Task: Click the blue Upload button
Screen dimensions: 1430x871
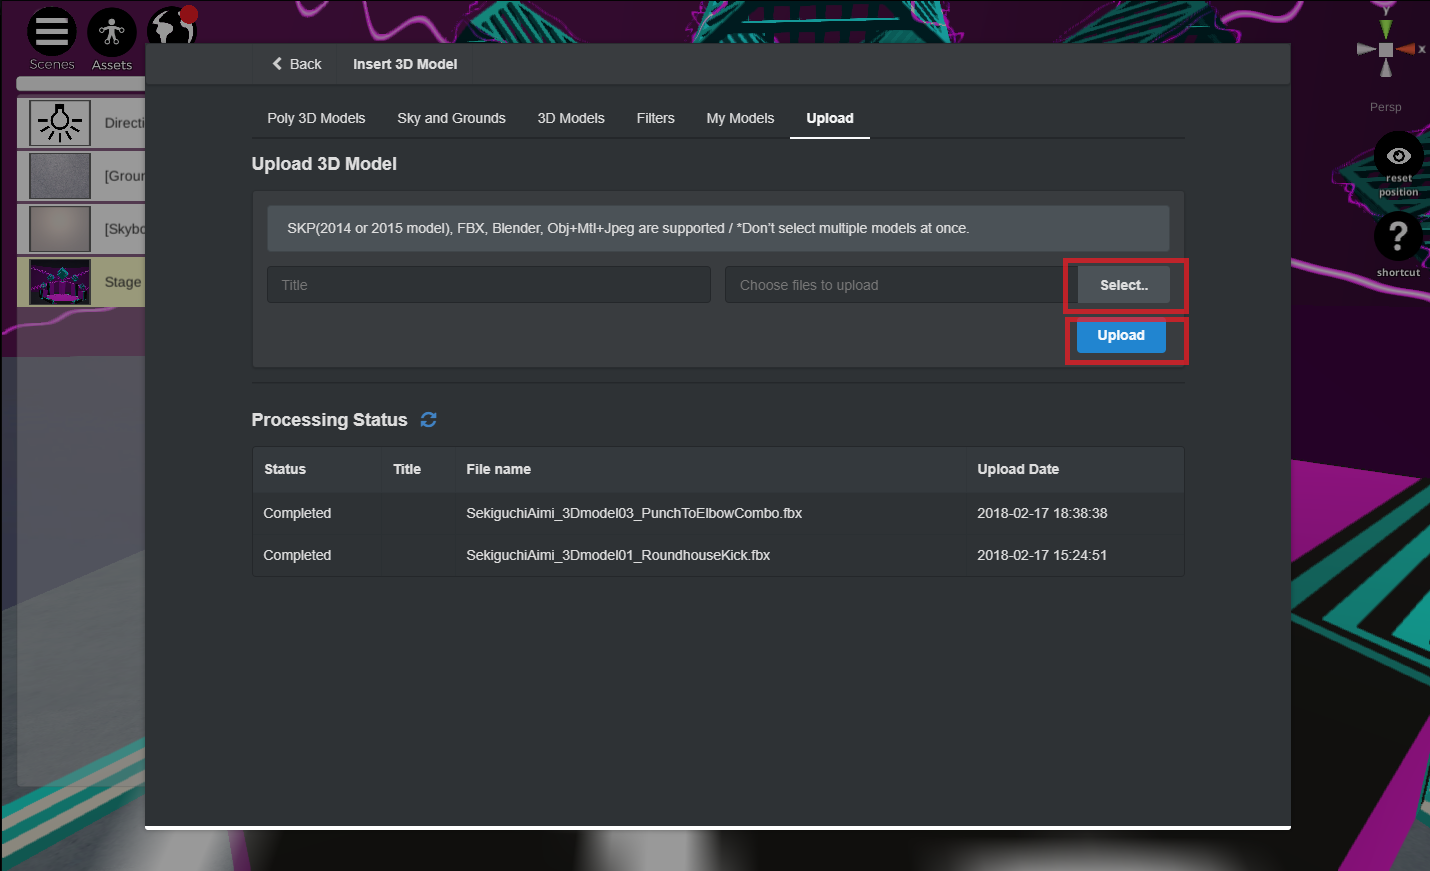Action: click(x=1121, y=336)
